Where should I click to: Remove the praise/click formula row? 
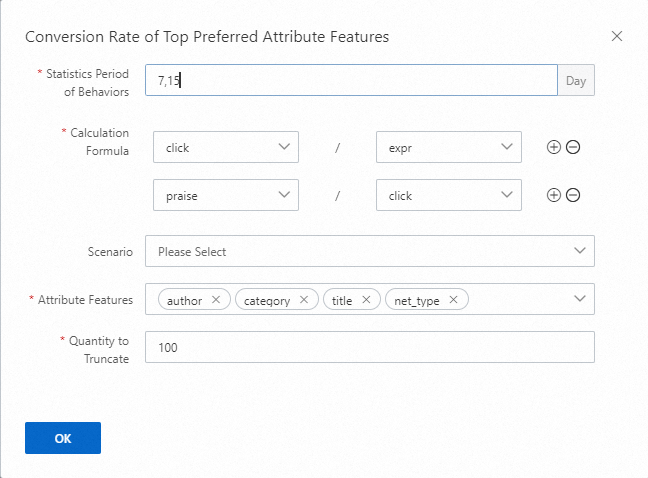coord(573,195)
